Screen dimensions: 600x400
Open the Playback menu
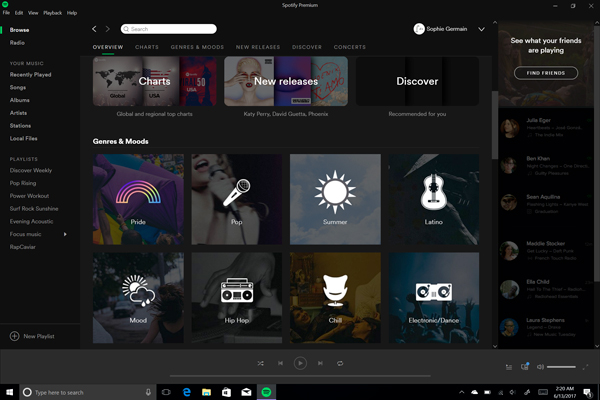click(x=52, y=13)
